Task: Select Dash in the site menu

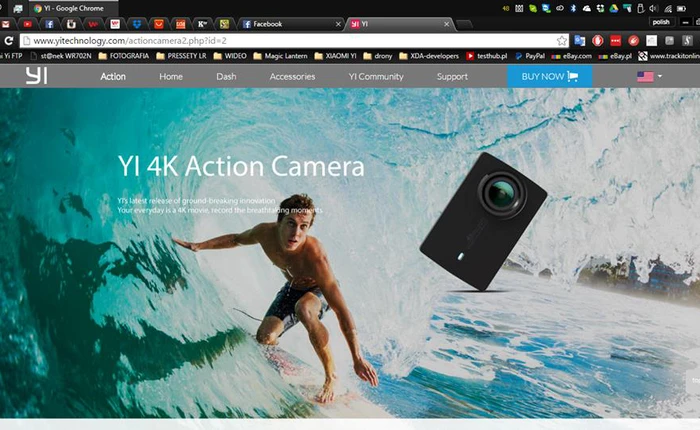Action: coord(226,76)
